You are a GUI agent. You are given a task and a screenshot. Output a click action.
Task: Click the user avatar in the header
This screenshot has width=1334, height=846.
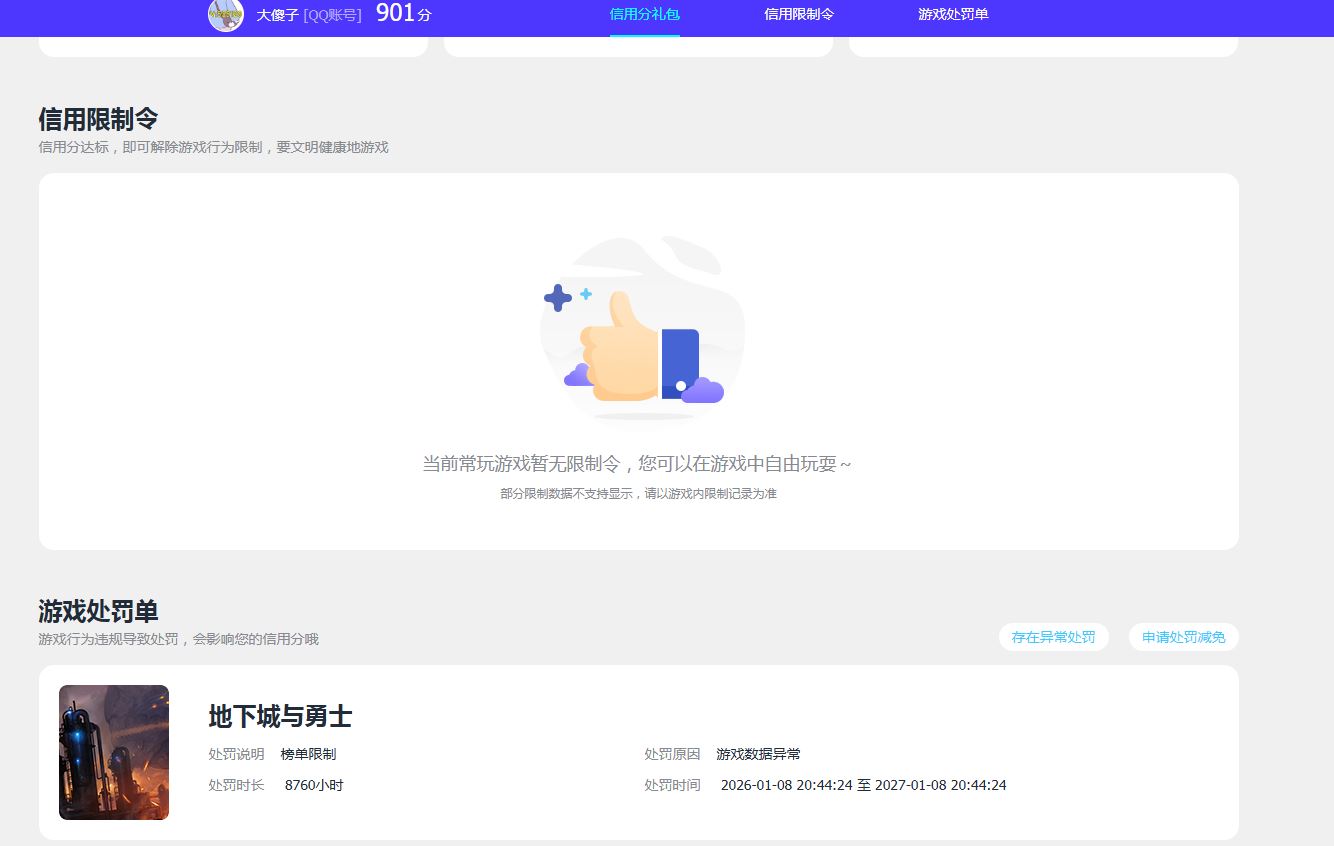pos(225,15)
